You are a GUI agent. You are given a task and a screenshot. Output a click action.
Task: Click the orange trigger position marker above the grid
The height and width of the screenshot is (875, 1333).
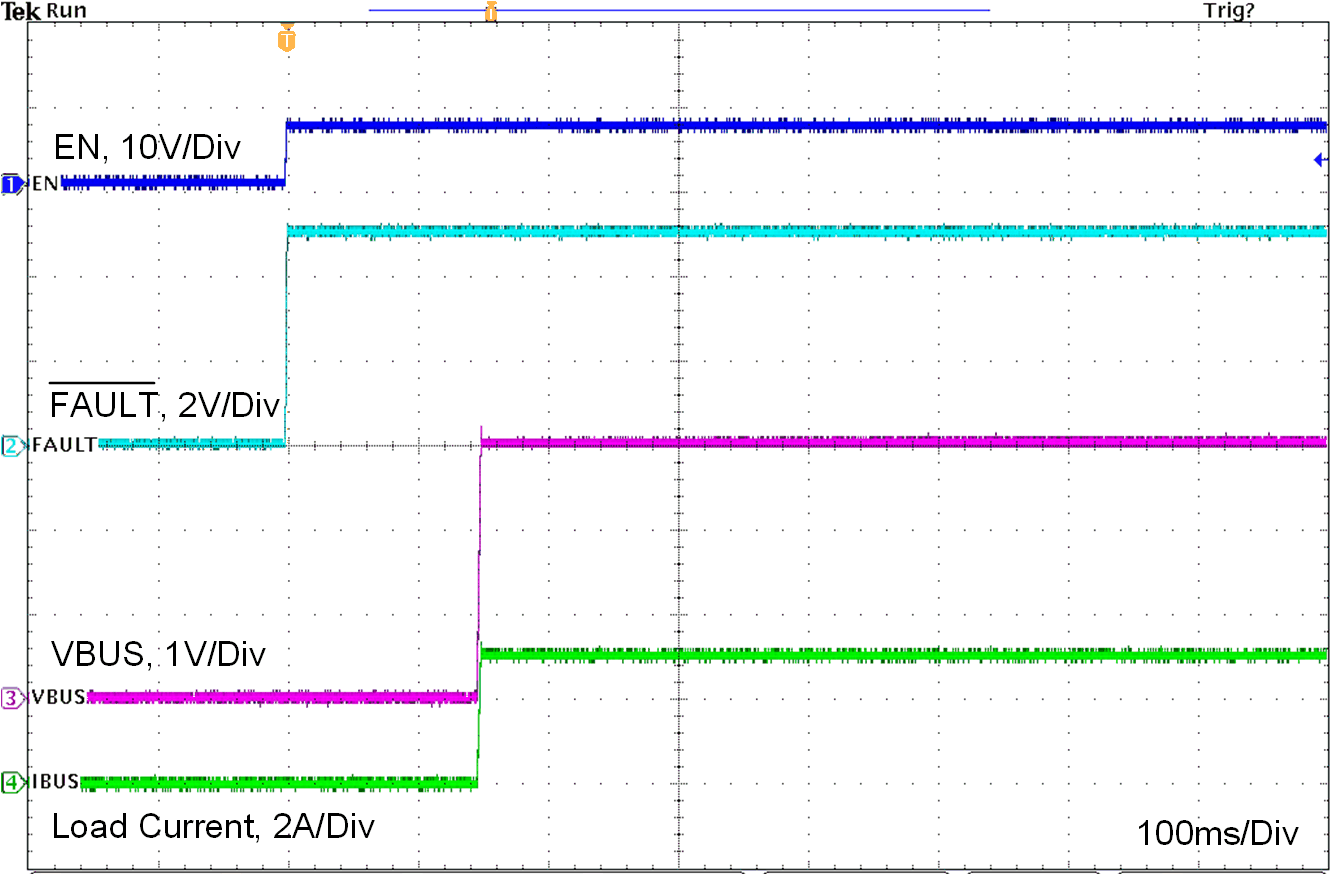tap(491, 11)
